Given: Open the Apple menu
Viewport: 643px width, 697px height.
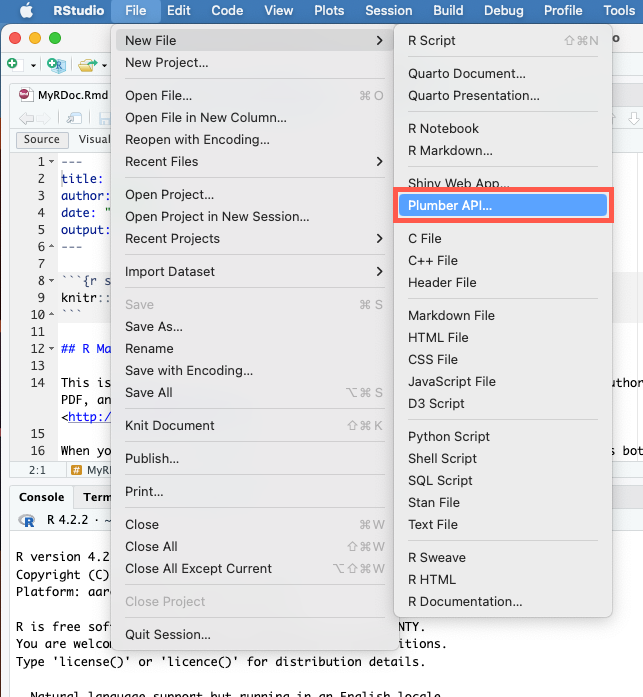Looking at the screenshot, I should (x=26, y=11).
